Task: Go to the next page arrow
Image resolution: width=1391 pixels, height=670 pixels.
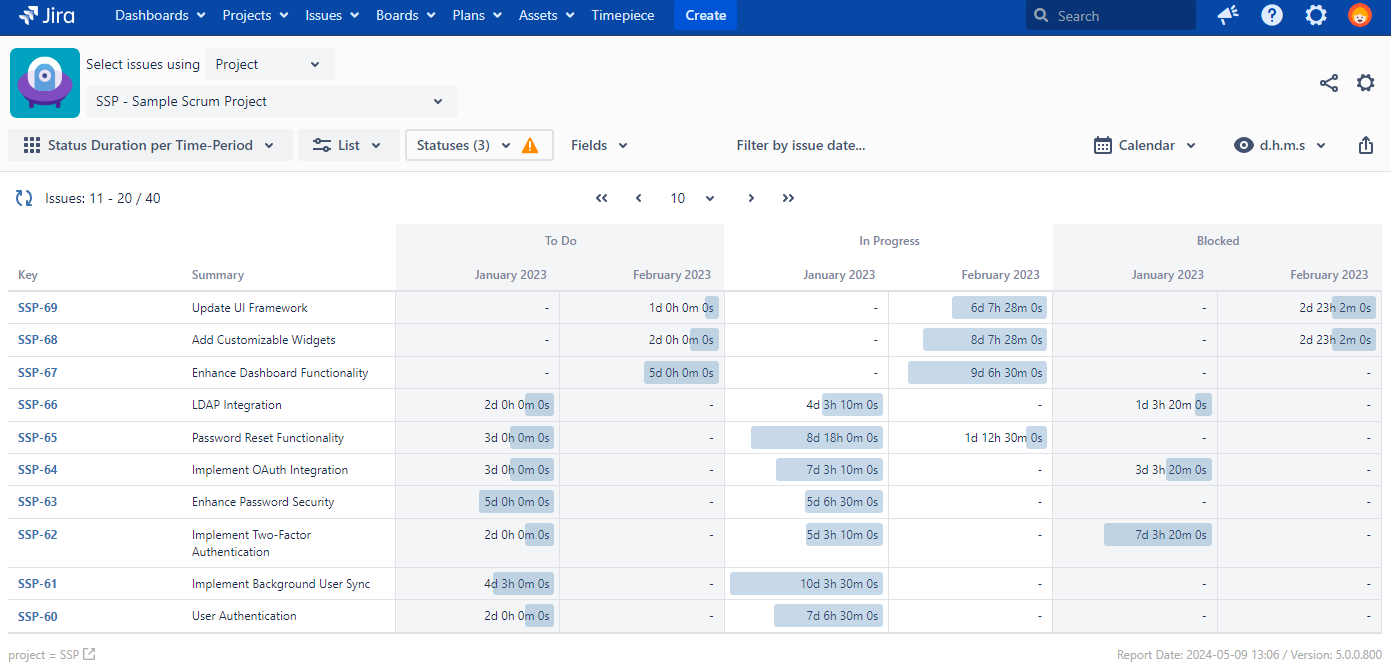Action: (x=751, y=198)
